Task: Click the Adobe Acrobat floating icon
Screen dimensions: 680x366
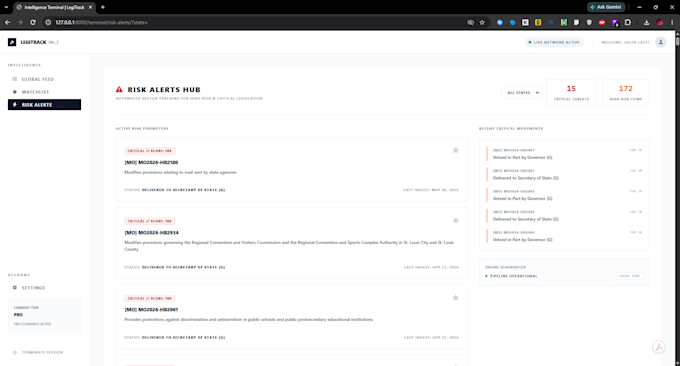Action: (x=658, y=347)
